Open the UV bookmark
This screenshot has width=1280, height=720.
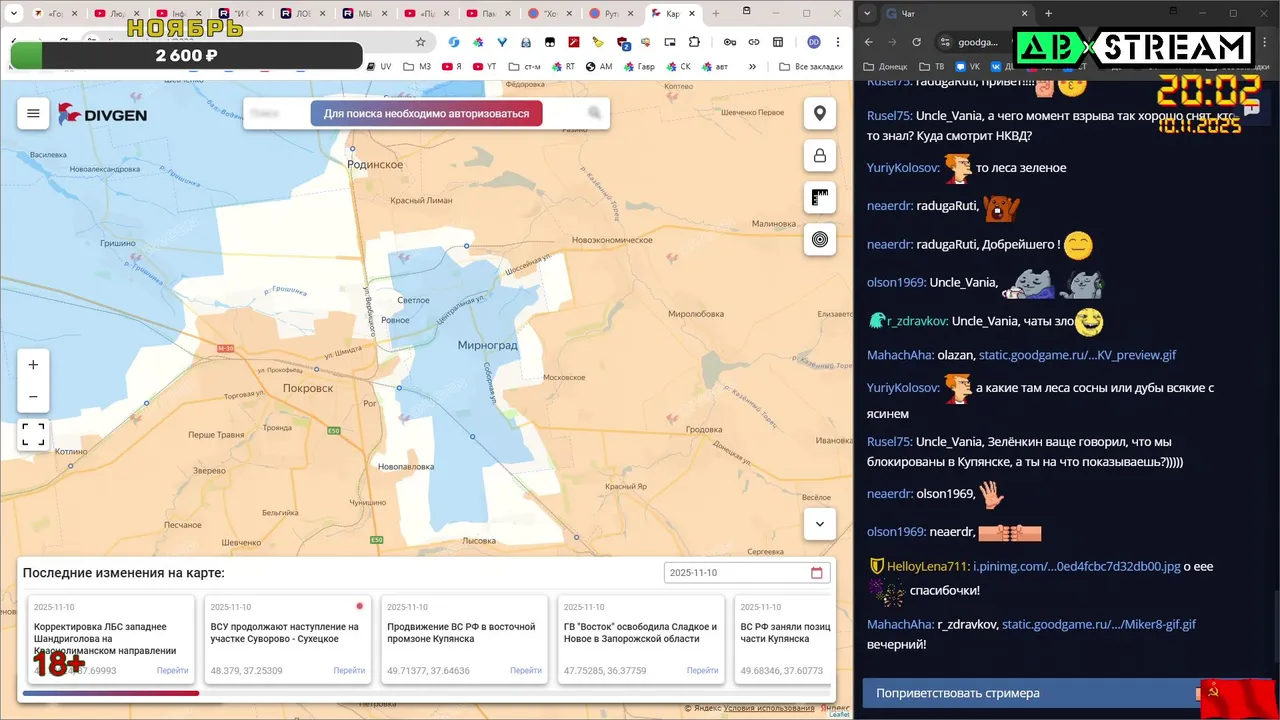378,66
